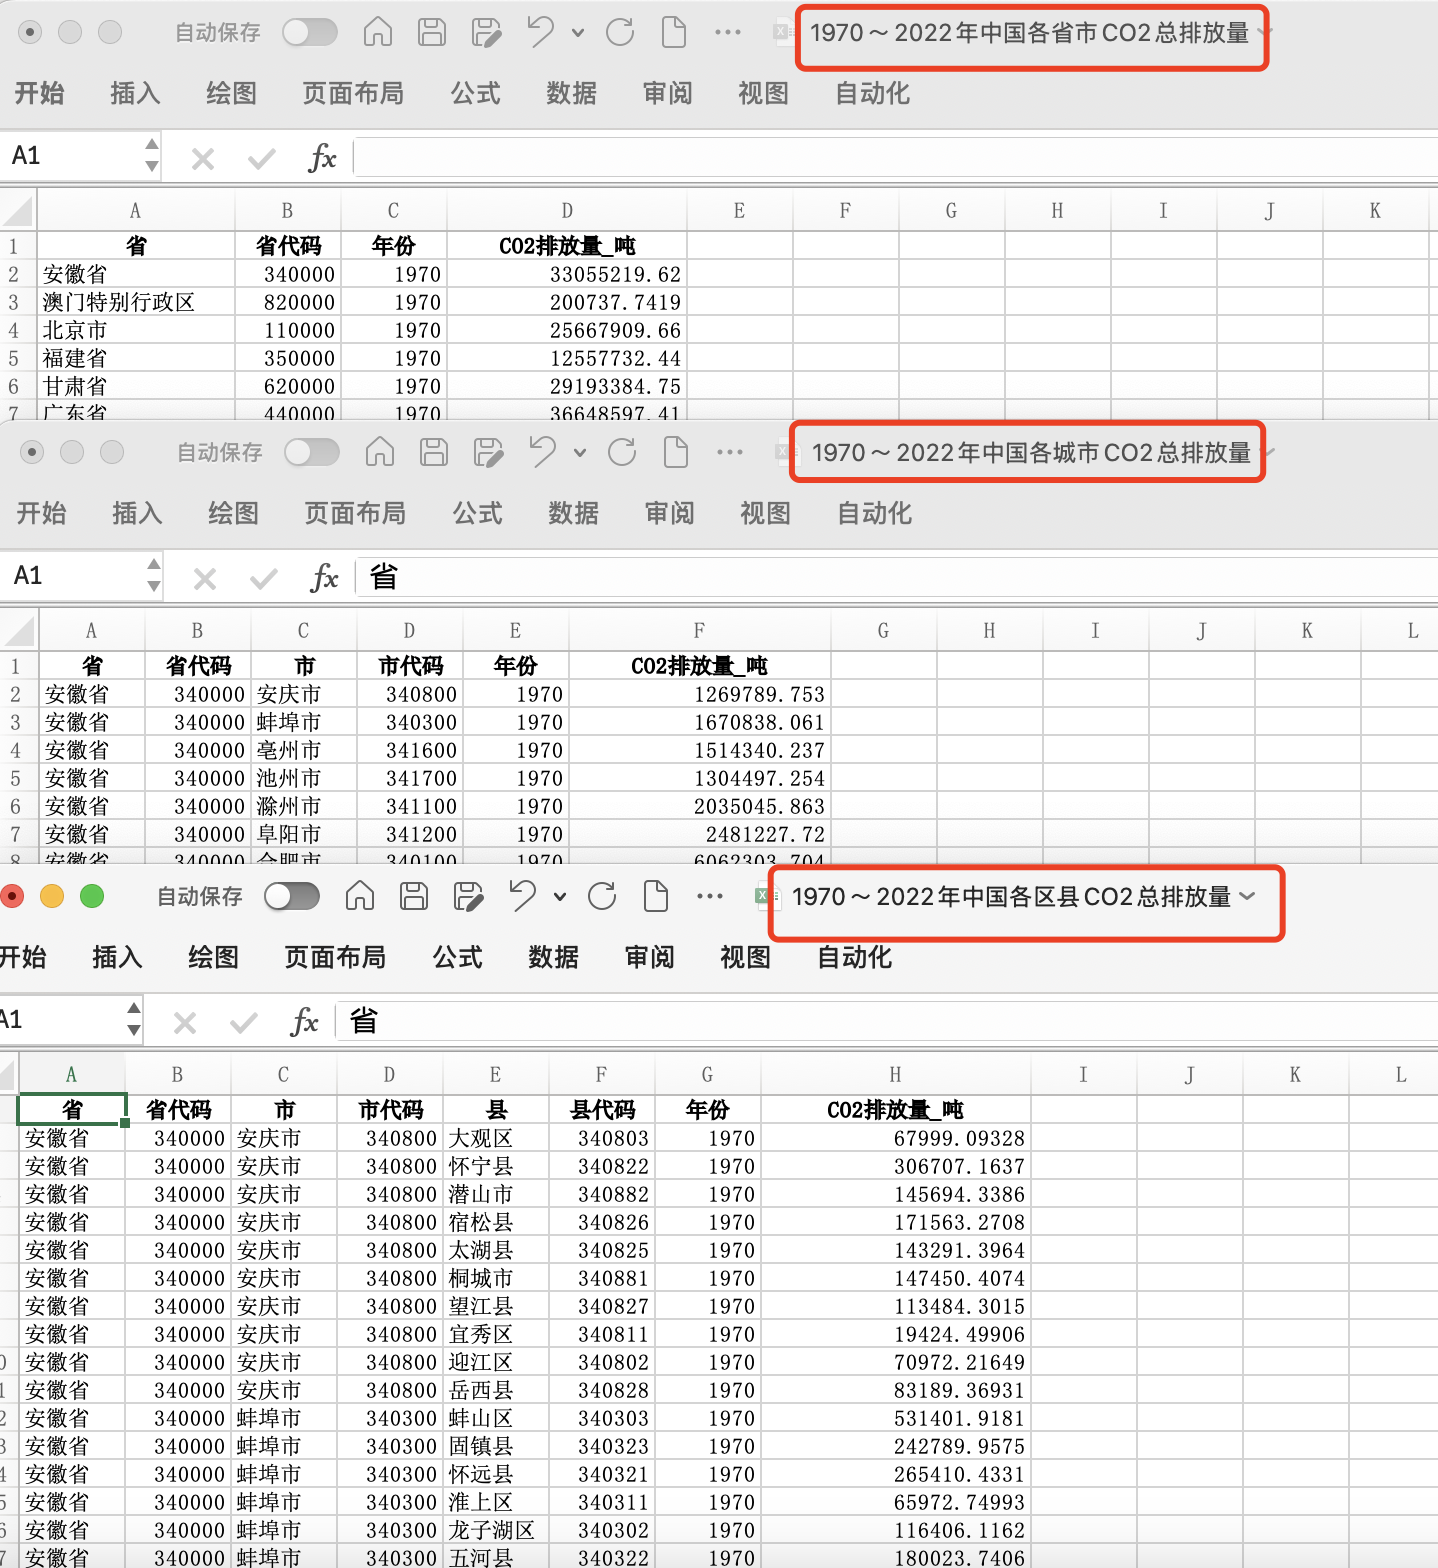
Task: Click Save As pencil-disk icon in 各省市 window
Action: [486, 33]
